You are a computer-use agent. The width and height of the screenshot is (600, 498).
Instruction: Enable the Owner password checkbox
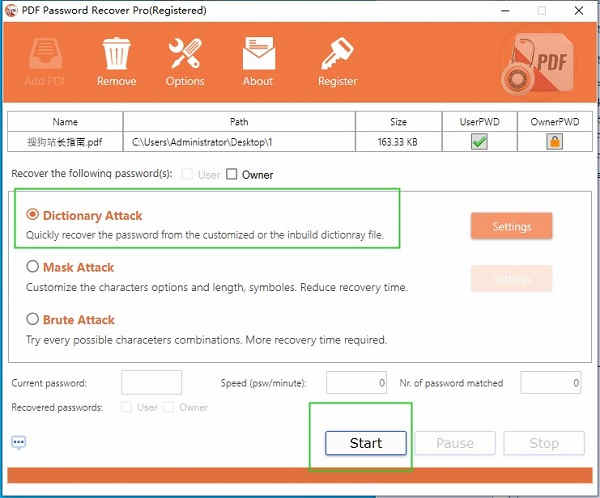232,175
